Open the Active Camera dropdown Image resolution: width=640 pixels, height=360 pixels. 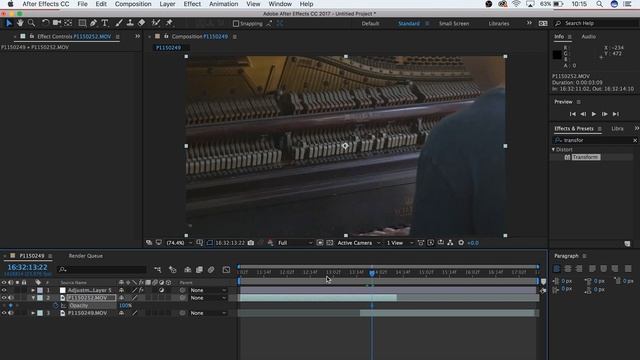point(358,243)
